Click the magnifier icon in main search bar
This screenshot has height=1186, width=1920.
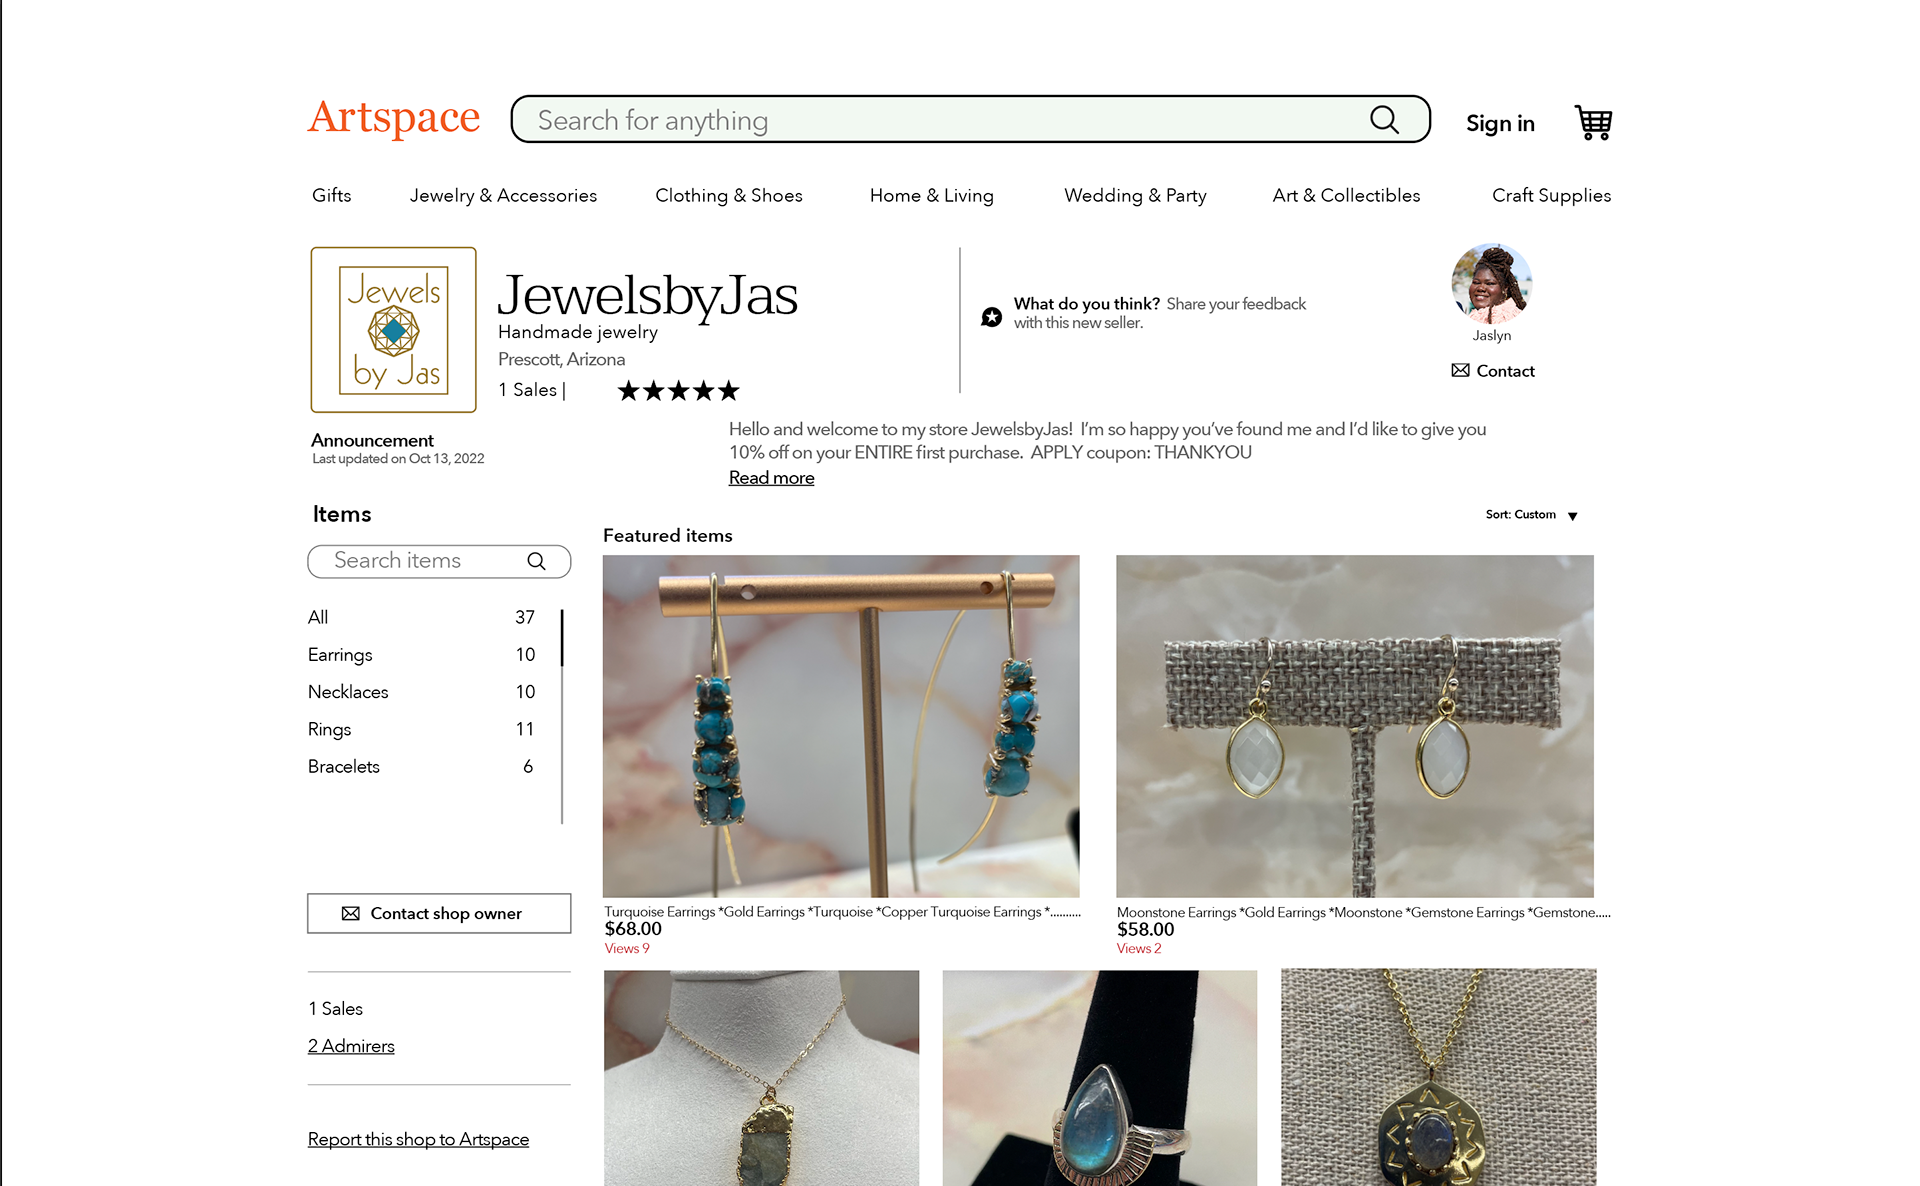1384,120
